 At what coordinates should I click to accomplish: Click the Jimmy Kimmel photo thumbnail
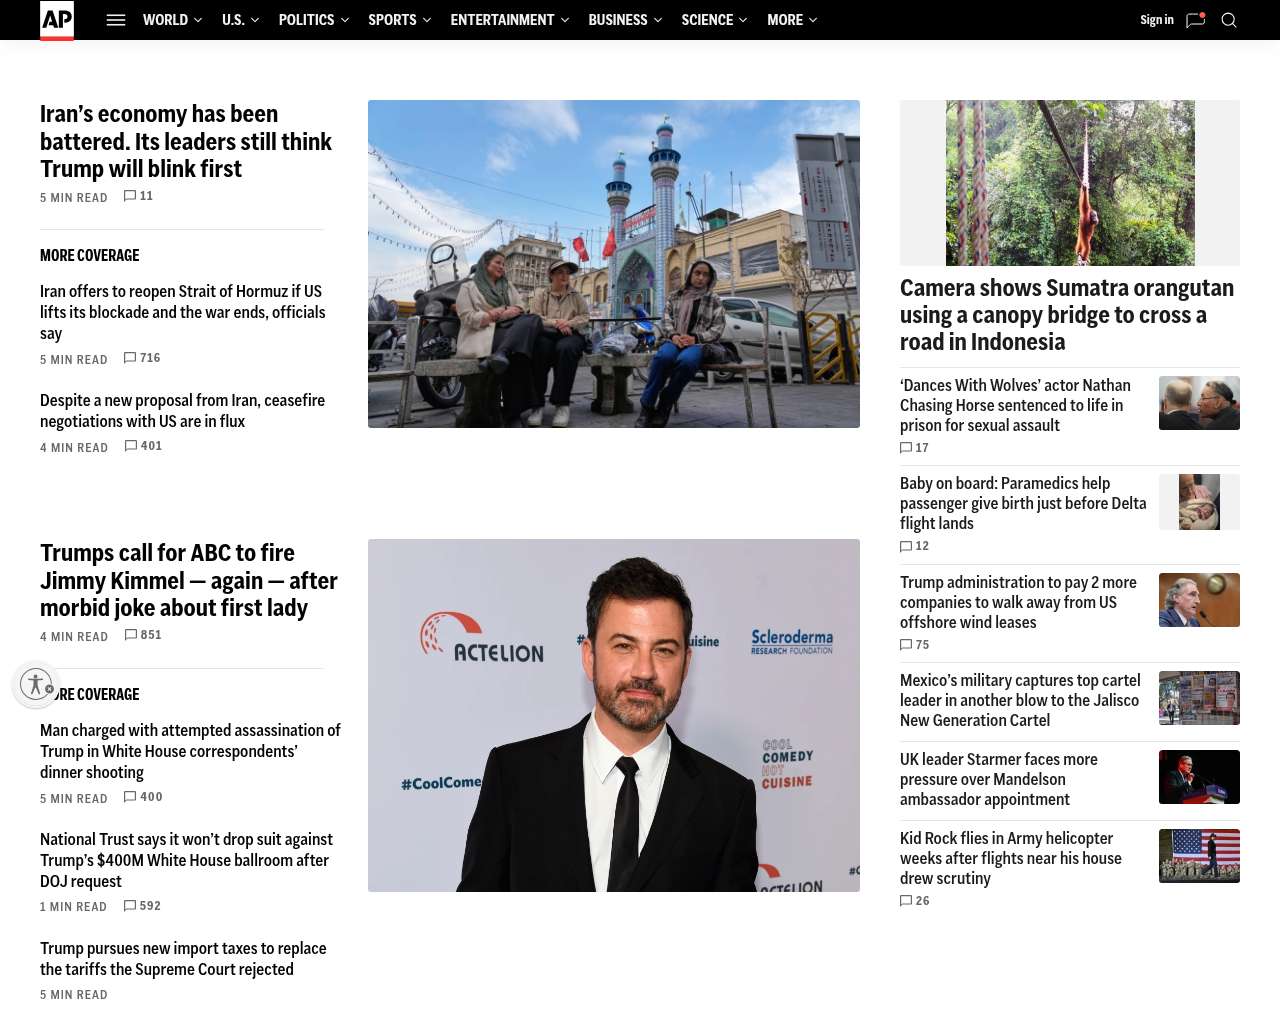click(613, 715)
